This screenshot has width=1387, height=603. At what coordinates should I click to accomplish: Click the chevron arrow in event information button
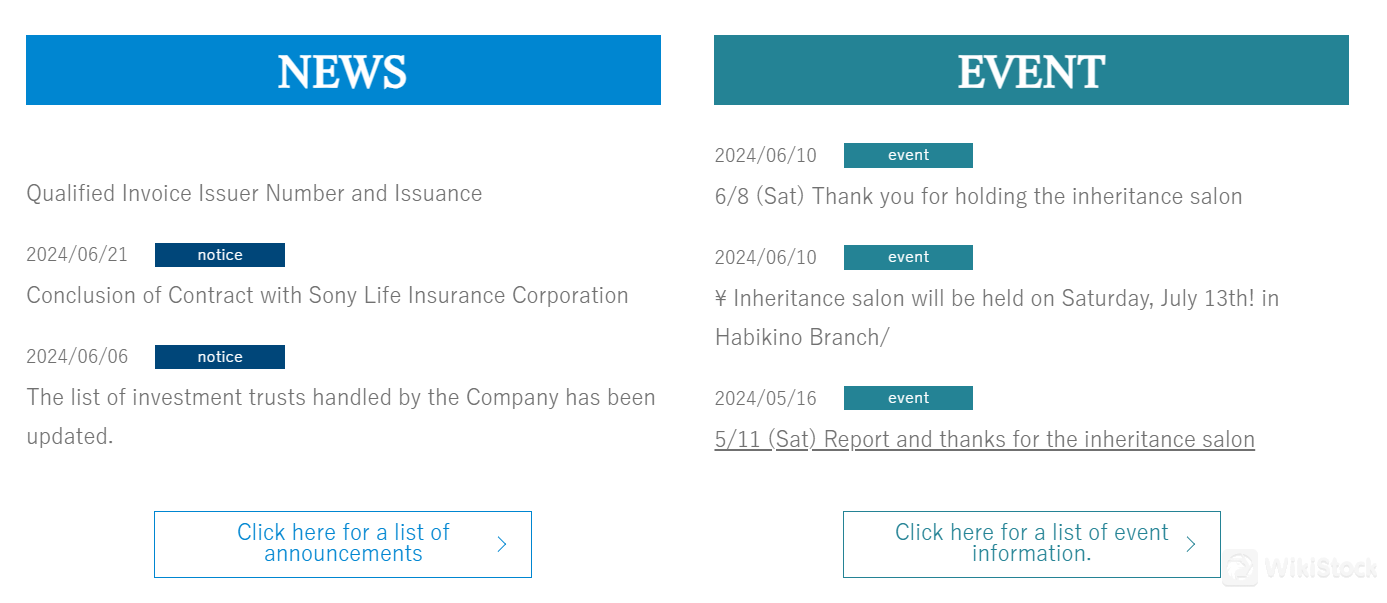click(x=1191, y=544)
